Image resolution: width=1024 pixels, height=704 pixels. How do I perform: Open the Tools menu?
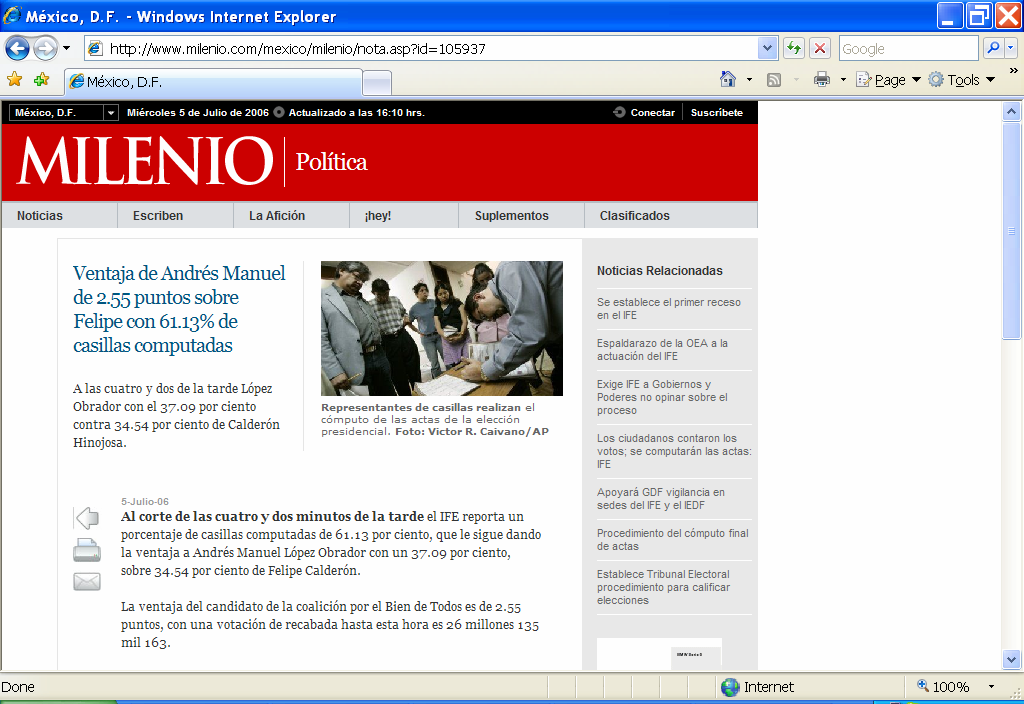(961, 80)
